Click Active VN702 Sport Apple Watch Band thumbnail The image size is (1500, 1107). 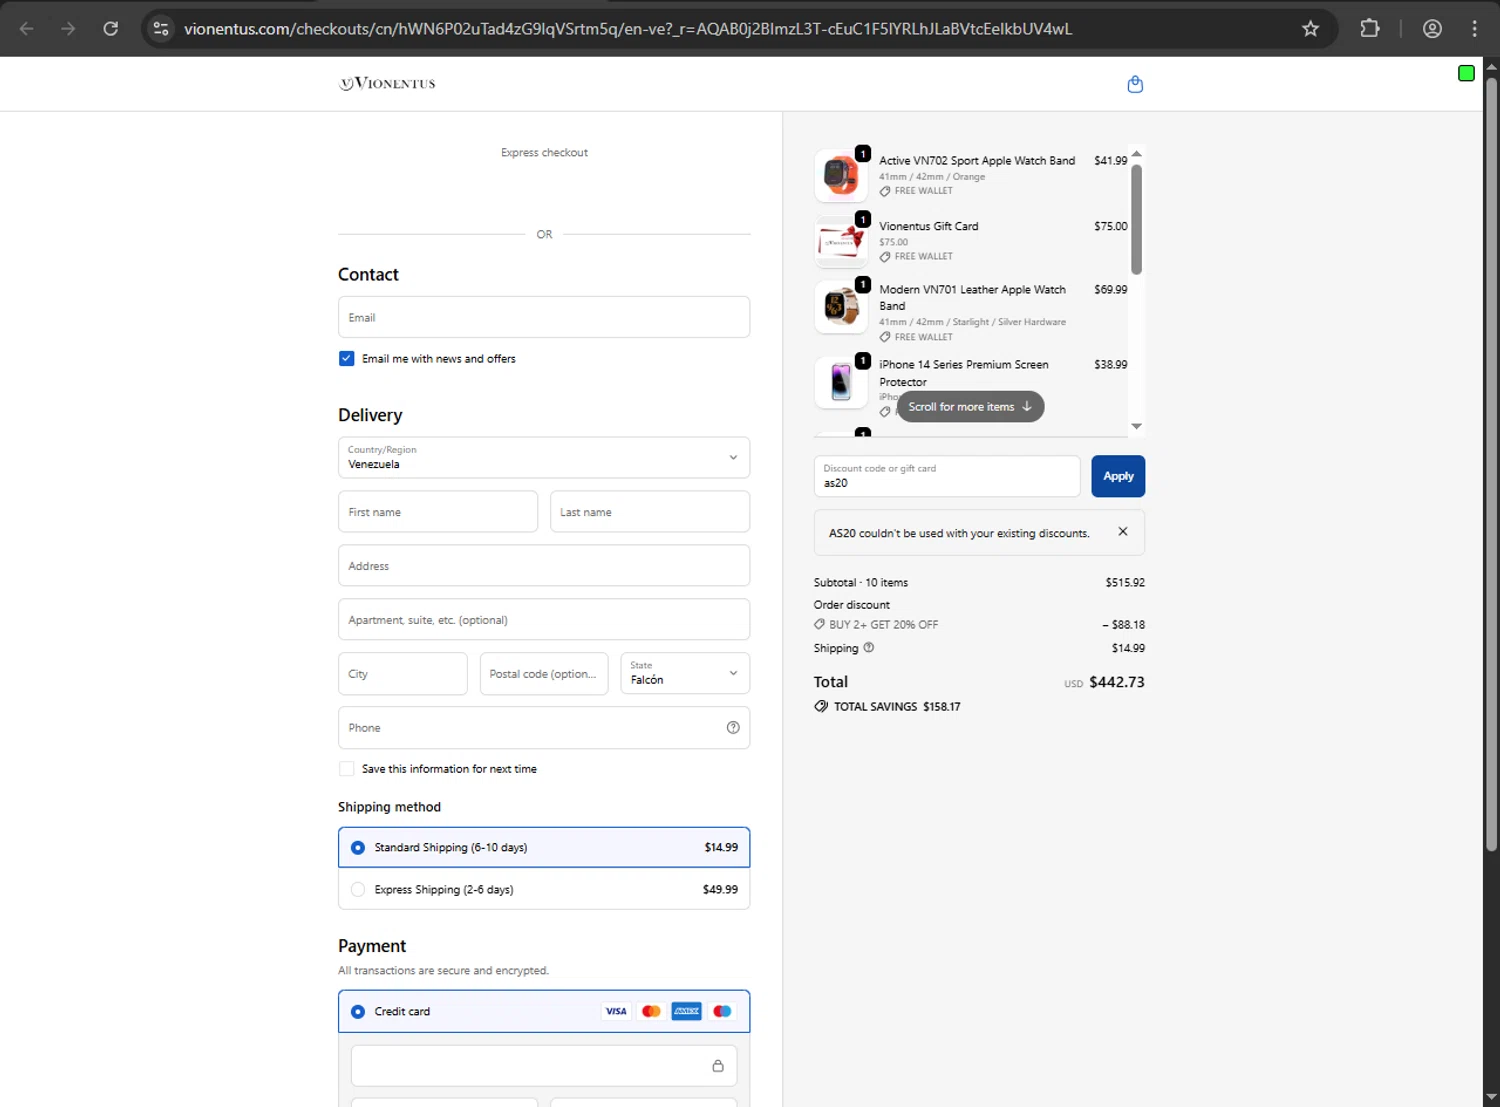841,175
